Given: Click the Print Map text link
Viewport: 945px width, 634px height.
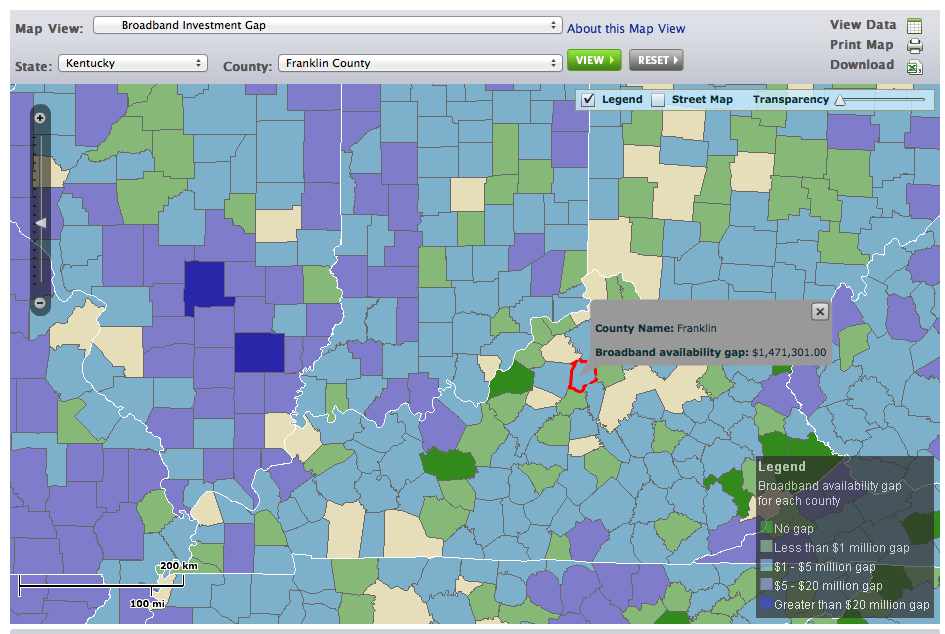Looking at the screenshot, I should (x=861, y=45).
